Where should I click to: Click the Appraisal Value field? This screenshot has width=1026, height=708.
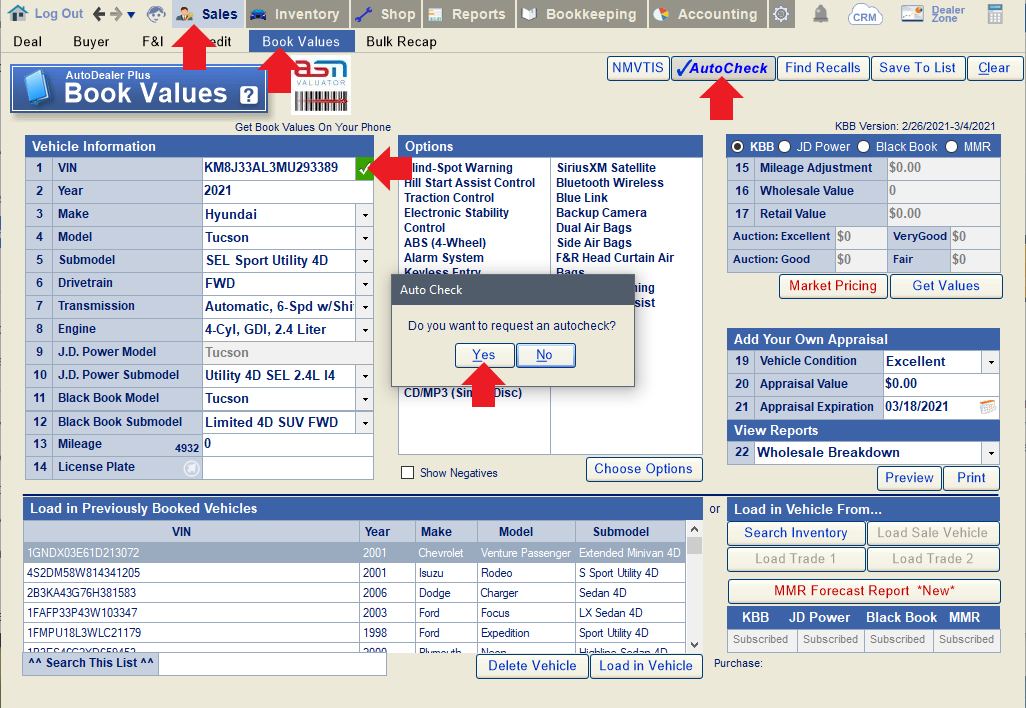(x=940, y=384)
